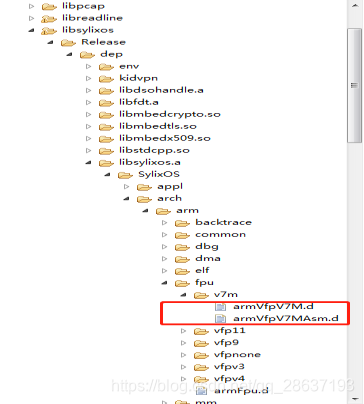Click the armVfpV7M.d file icon
This screenshot has height=404, width=364.
(220, 307)
